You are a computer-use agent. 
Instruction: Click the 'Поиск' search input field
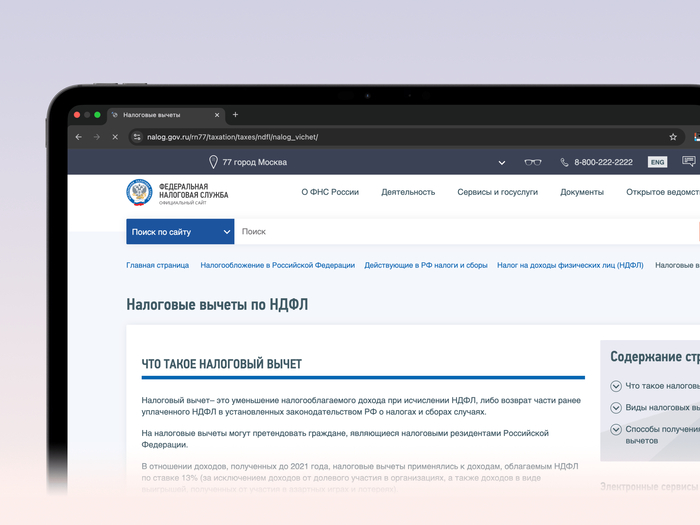460,231
